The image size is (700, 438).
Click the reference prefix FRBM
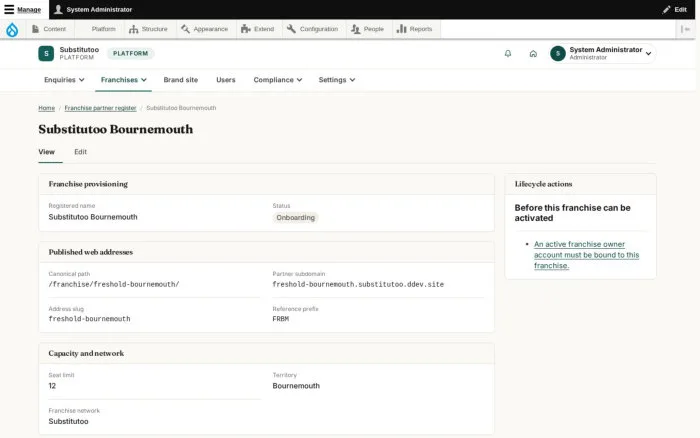pos(281,319)
